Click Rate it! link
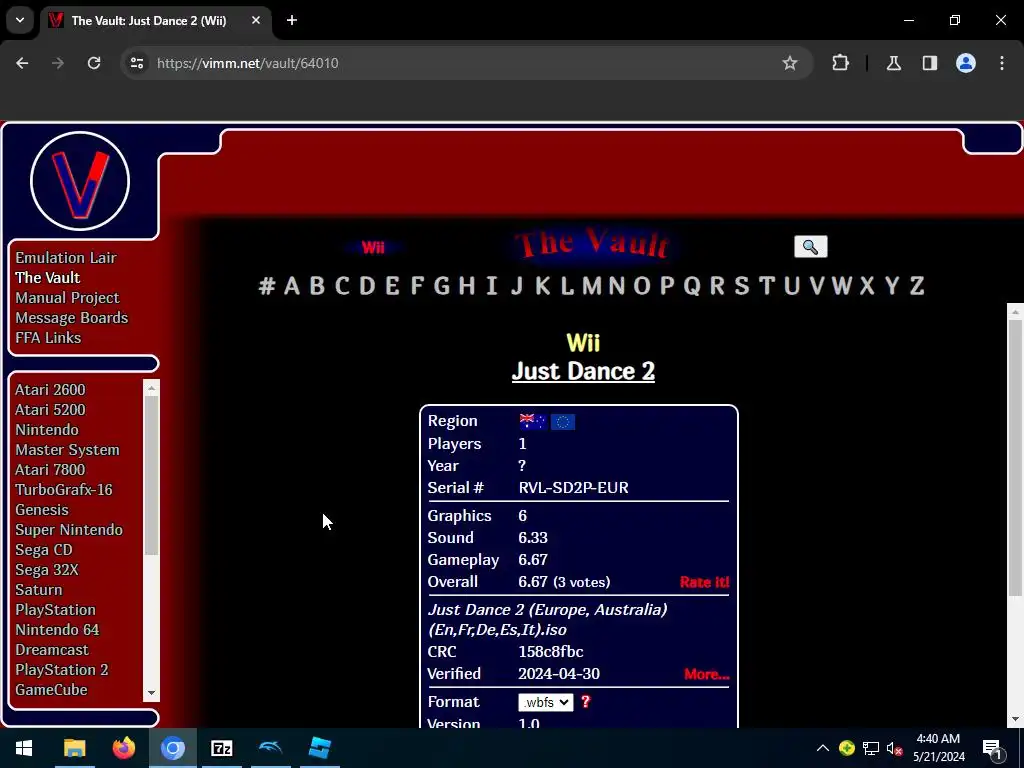This screenshot has height=768, width=1024. click(704, 582)
